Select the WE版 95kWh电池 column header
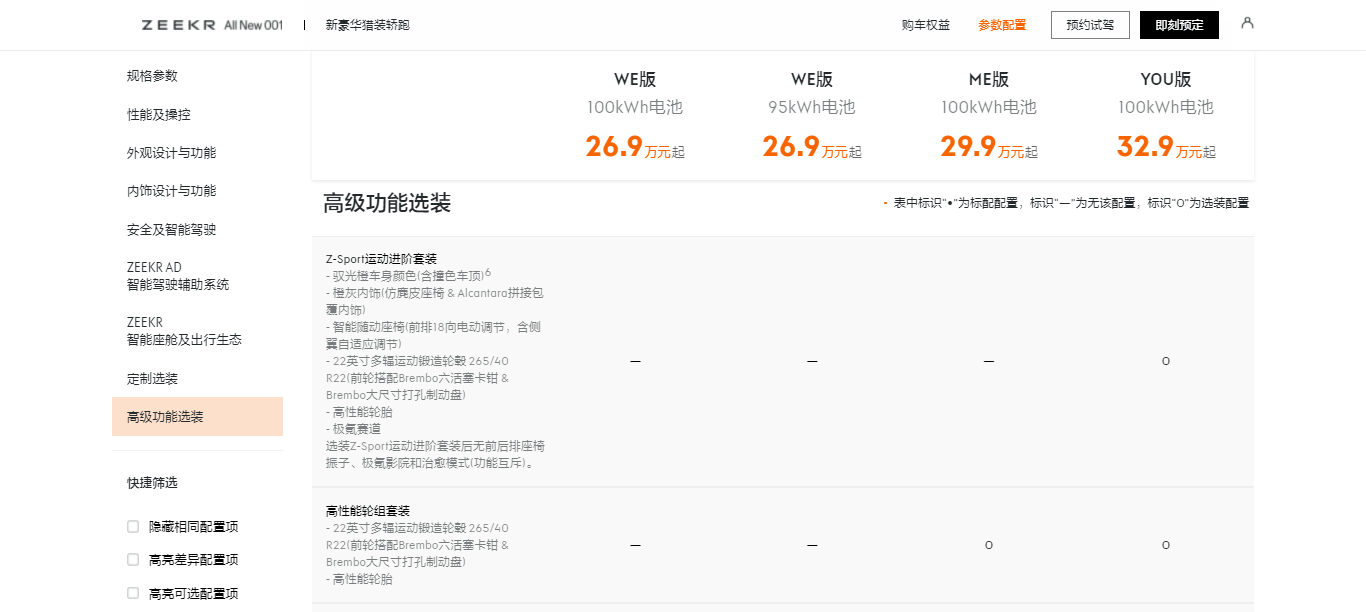The image size is (1366, 612). (812, 92)
